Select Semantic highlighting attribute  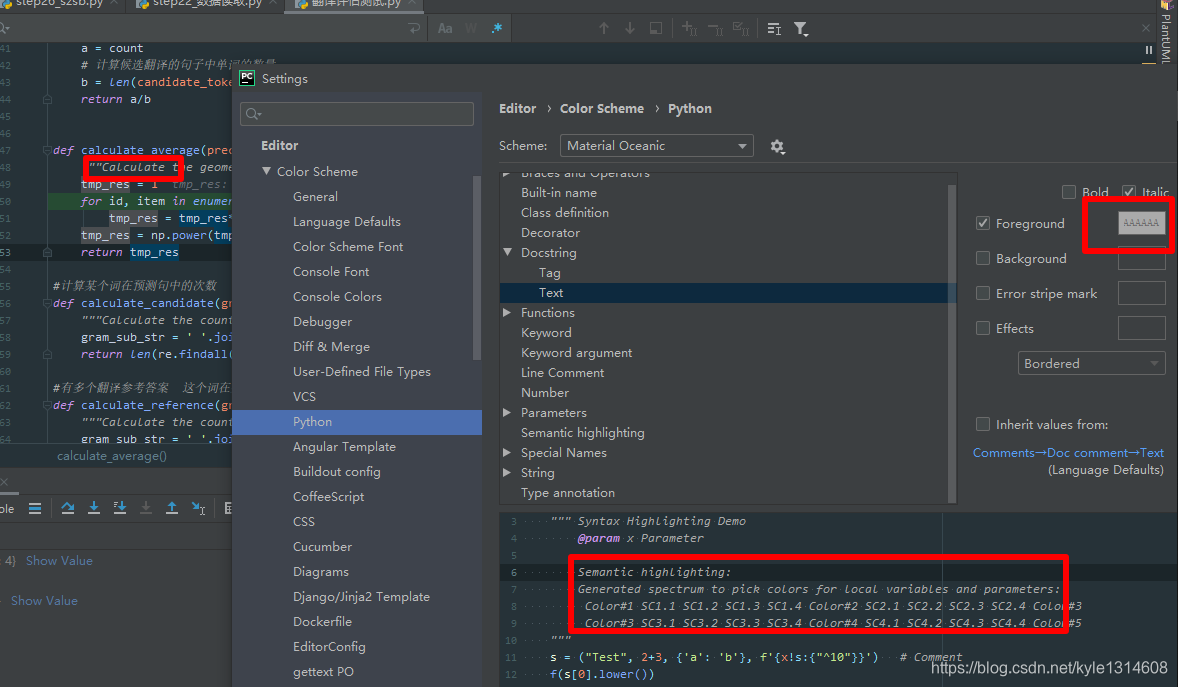point(582,432)
